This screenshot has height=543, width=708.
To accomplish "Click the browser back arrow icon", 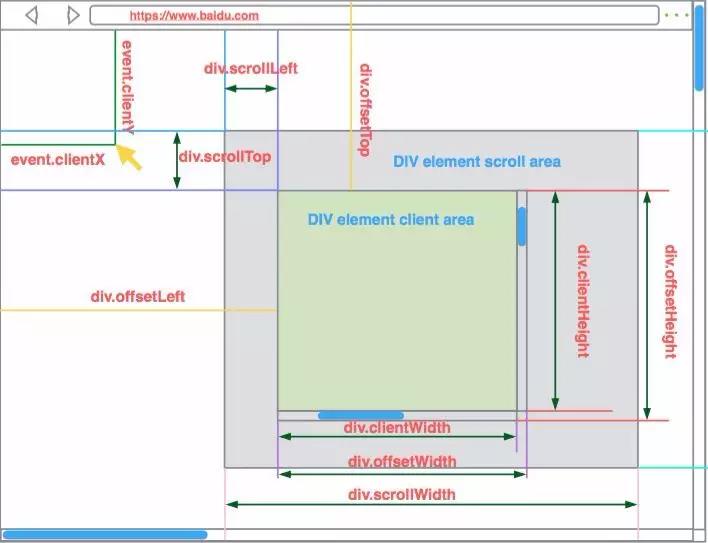I will point(32,15).
